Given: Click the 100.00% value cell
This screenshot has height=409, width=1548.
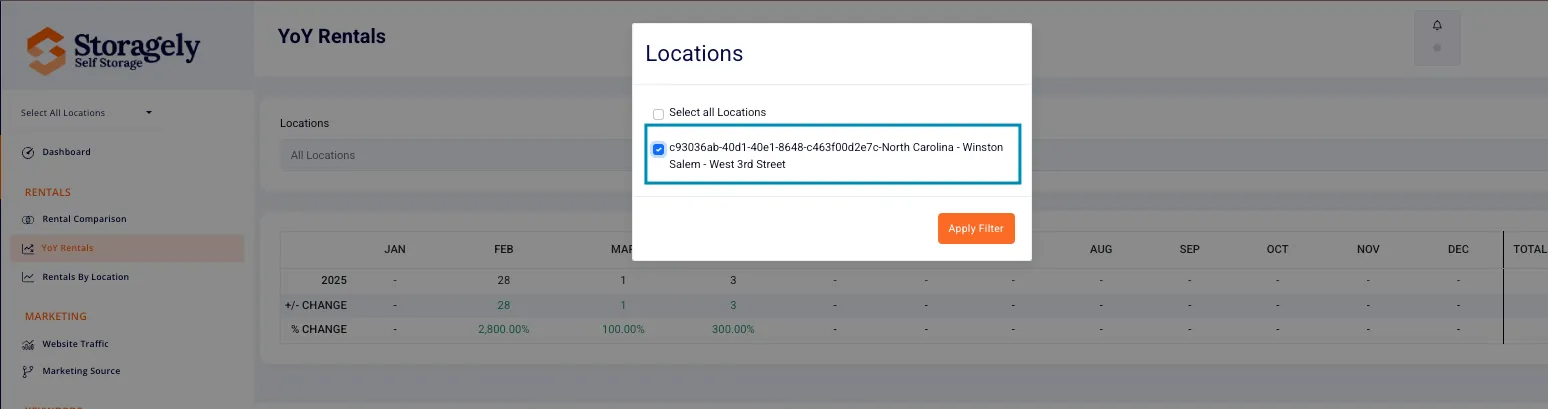Looking at the screenshot, I should pyautogui.click(x=624, y=329).
